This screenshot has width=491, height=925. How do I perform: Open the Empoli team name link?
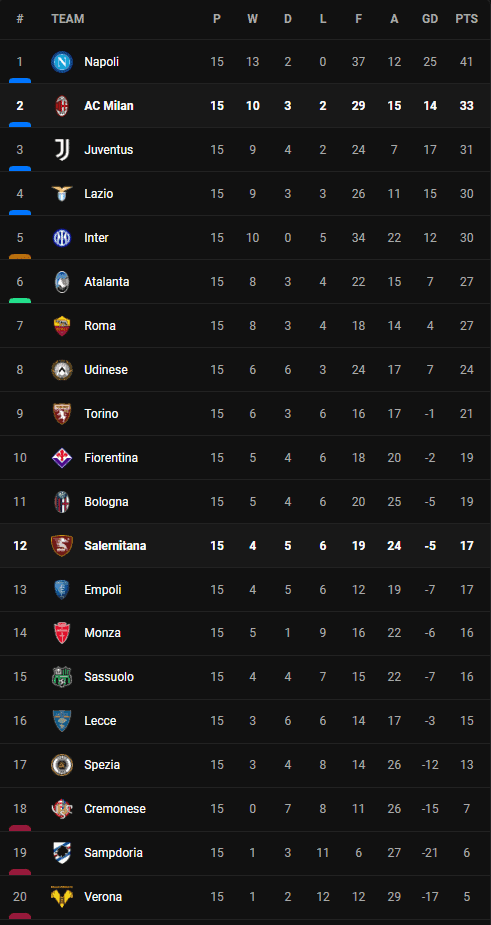103,590
